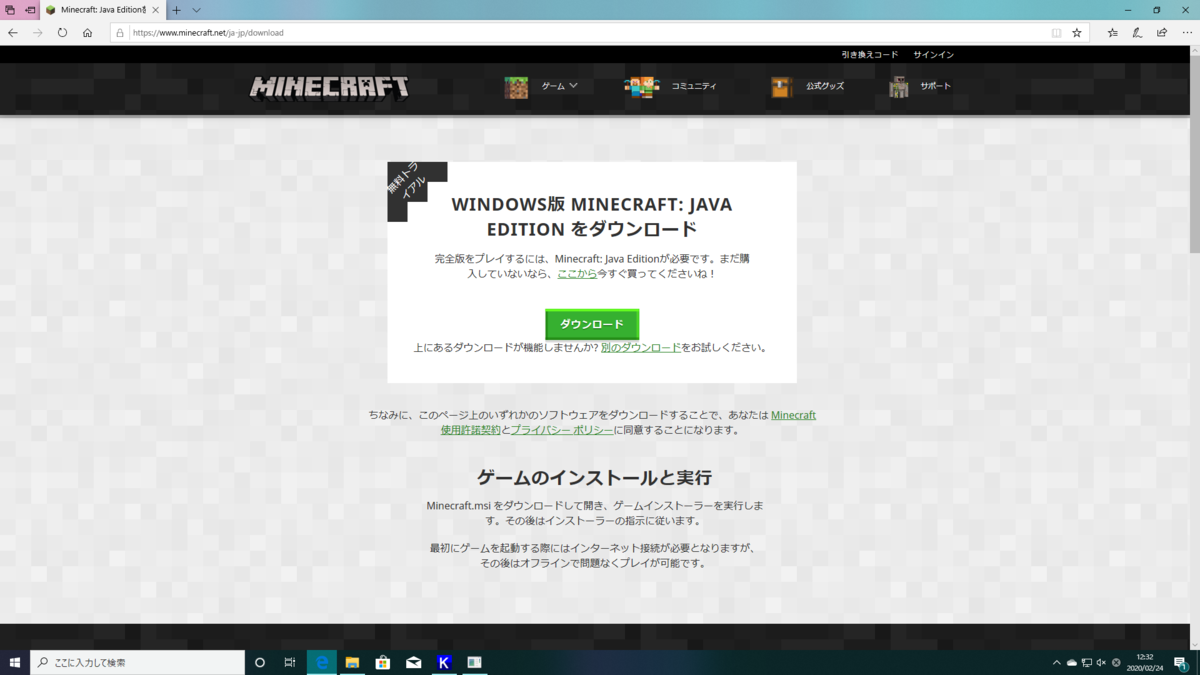Click the Steve and Alex community icon
This screenshot has width=1200, height=675.
pos(642,87)
